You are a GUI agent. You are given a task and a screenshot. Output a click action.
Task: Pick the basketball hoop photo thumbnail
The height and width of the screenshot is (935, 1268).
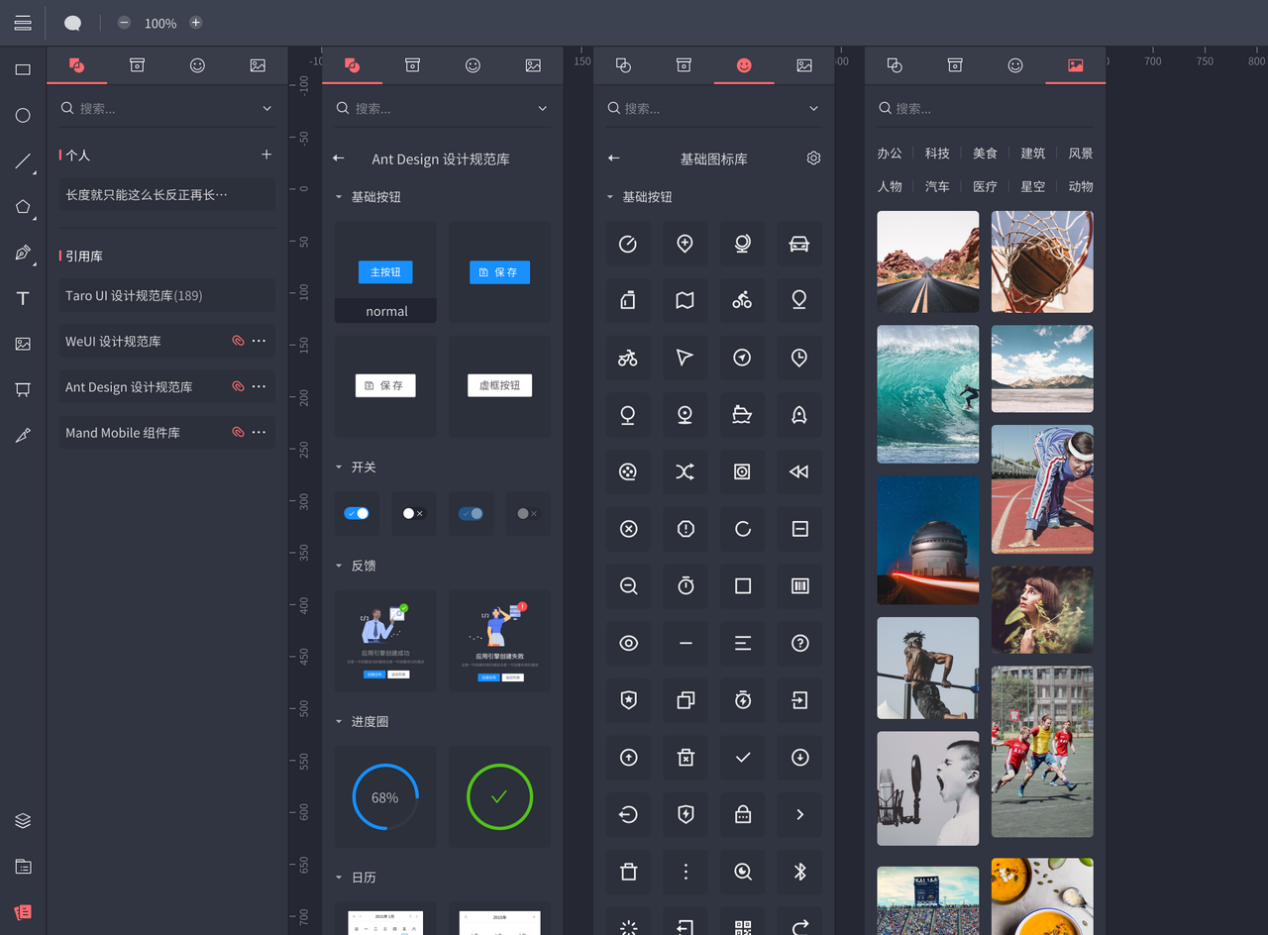coord(1042,262)
